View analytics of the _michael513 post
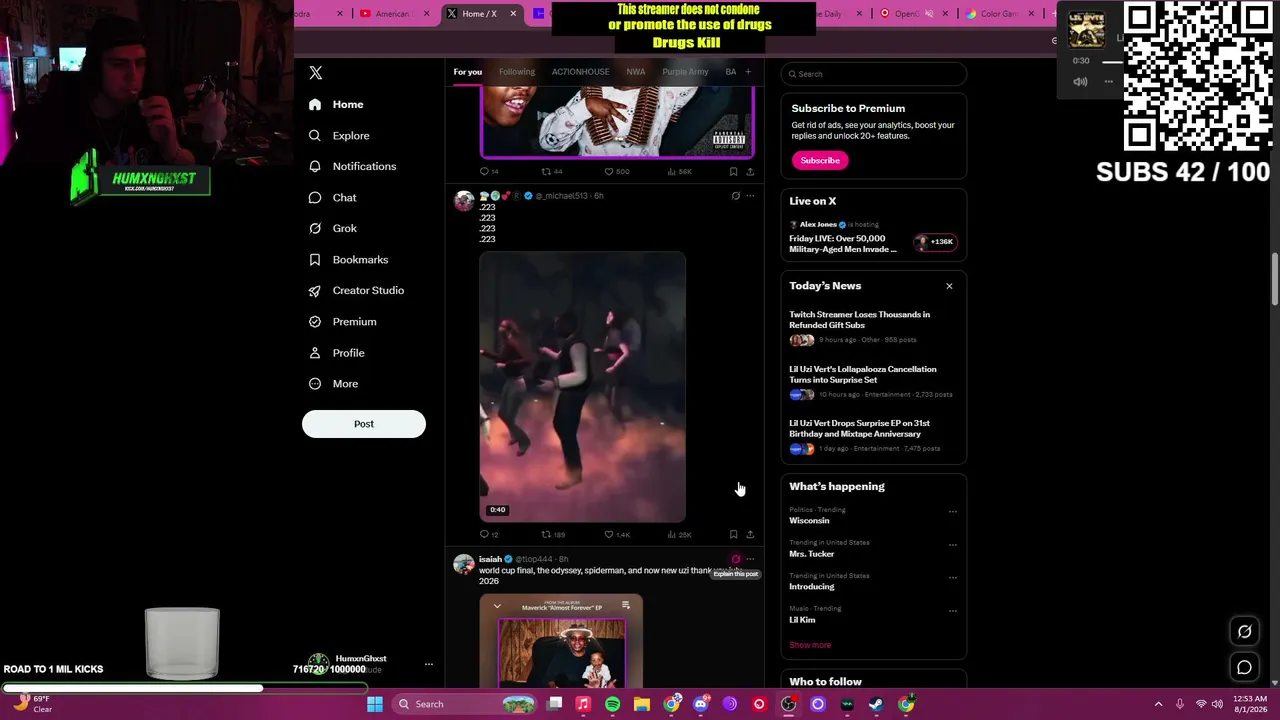Image resolution: width=1280 pixels, height=720 pixels. click(679, 534)
